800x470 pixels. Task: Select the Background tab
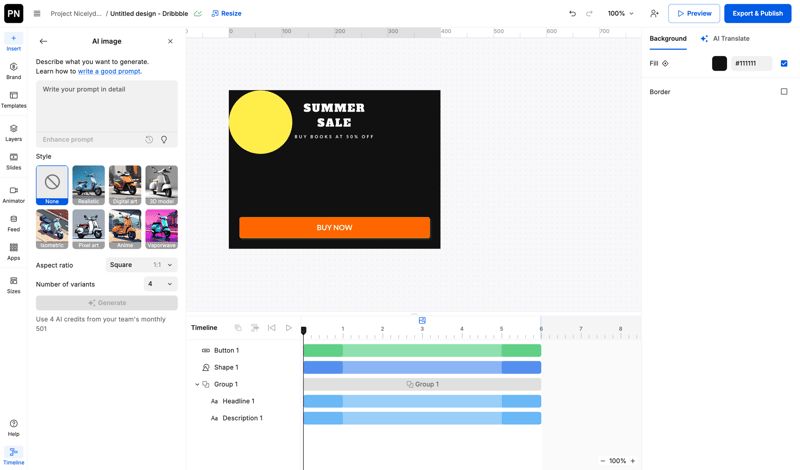[667, 39]
